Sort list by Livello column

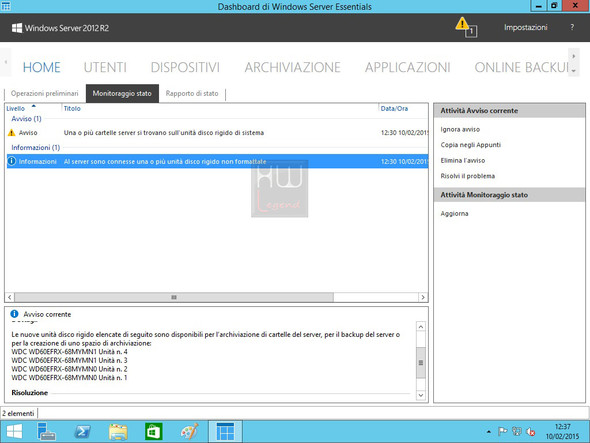(x=16, y=108)
